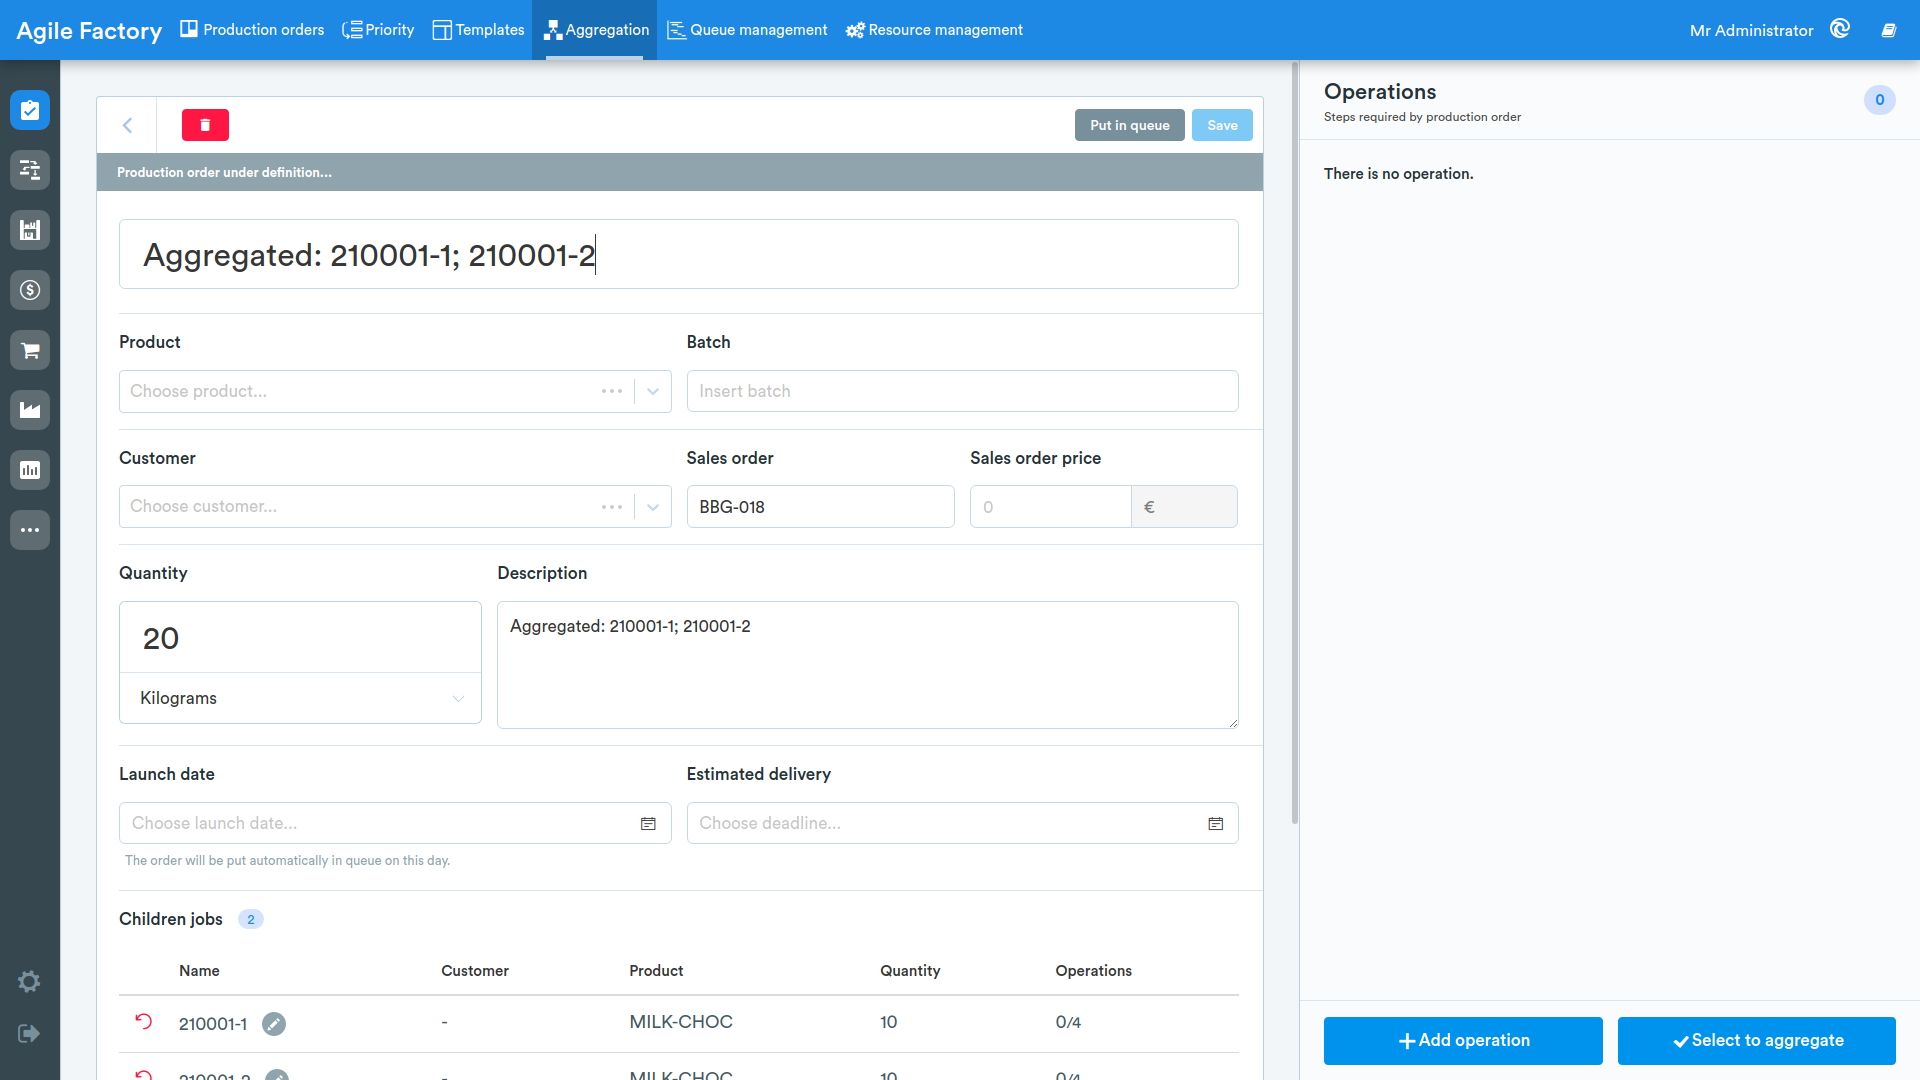This screenshot has width=1920, height=1080.
Task: Remove child job 210001-1 undo icon
Action: point(144,1022)
